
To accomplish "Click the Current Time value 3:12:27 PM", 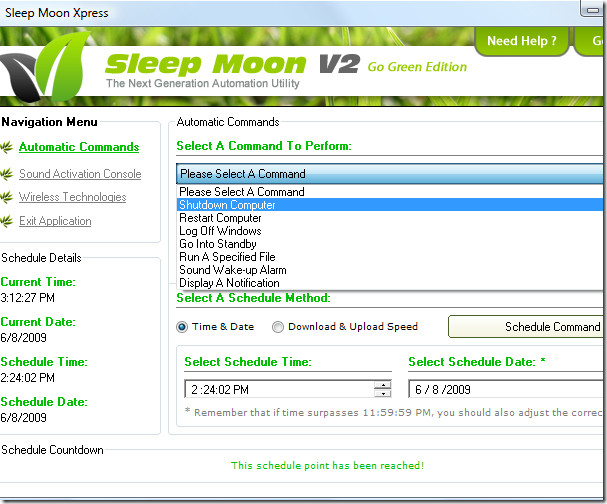I will [x=27, y=298].
